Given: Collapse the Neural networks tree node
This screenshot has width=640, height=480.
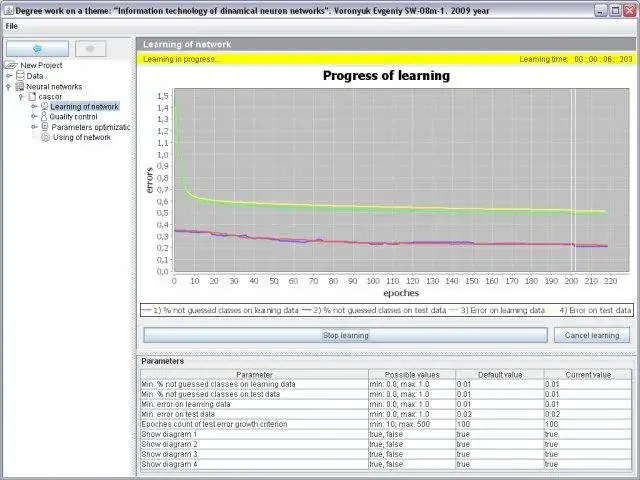Looking at the screenshot, I should click(9, 86).
